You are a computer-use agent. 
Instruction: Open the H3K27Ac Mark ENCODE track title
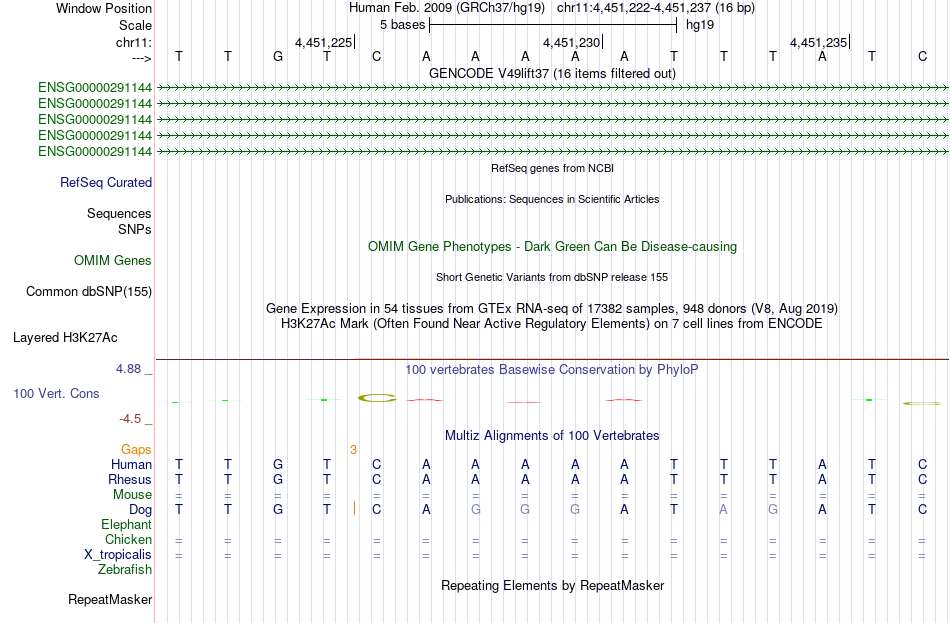tap(552, 324)
